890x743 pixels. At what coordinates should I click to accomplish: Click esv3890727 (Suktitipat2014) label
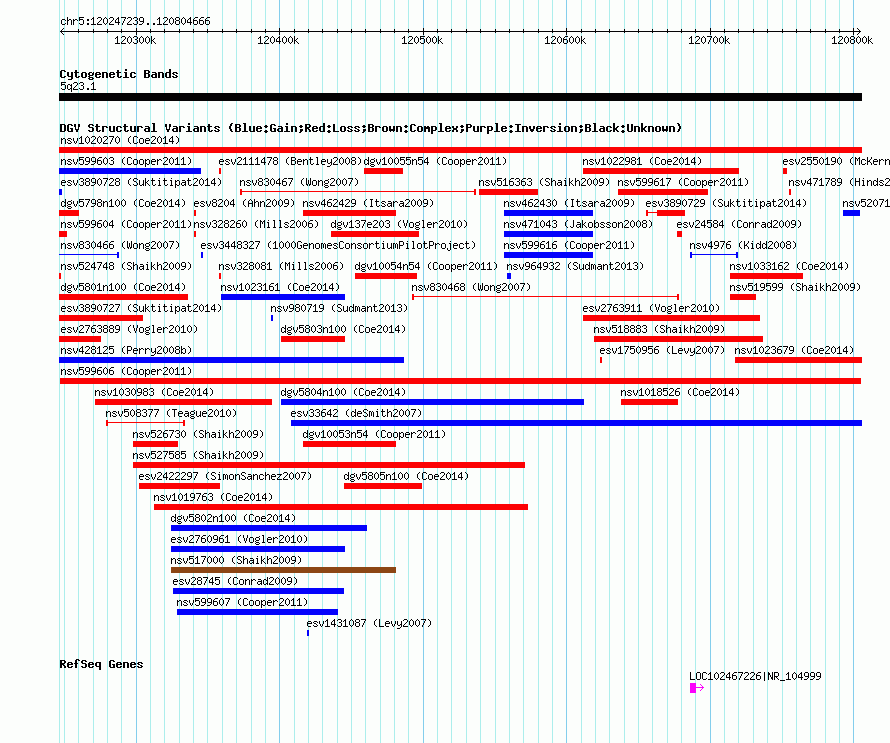click(x=141, y=308)
